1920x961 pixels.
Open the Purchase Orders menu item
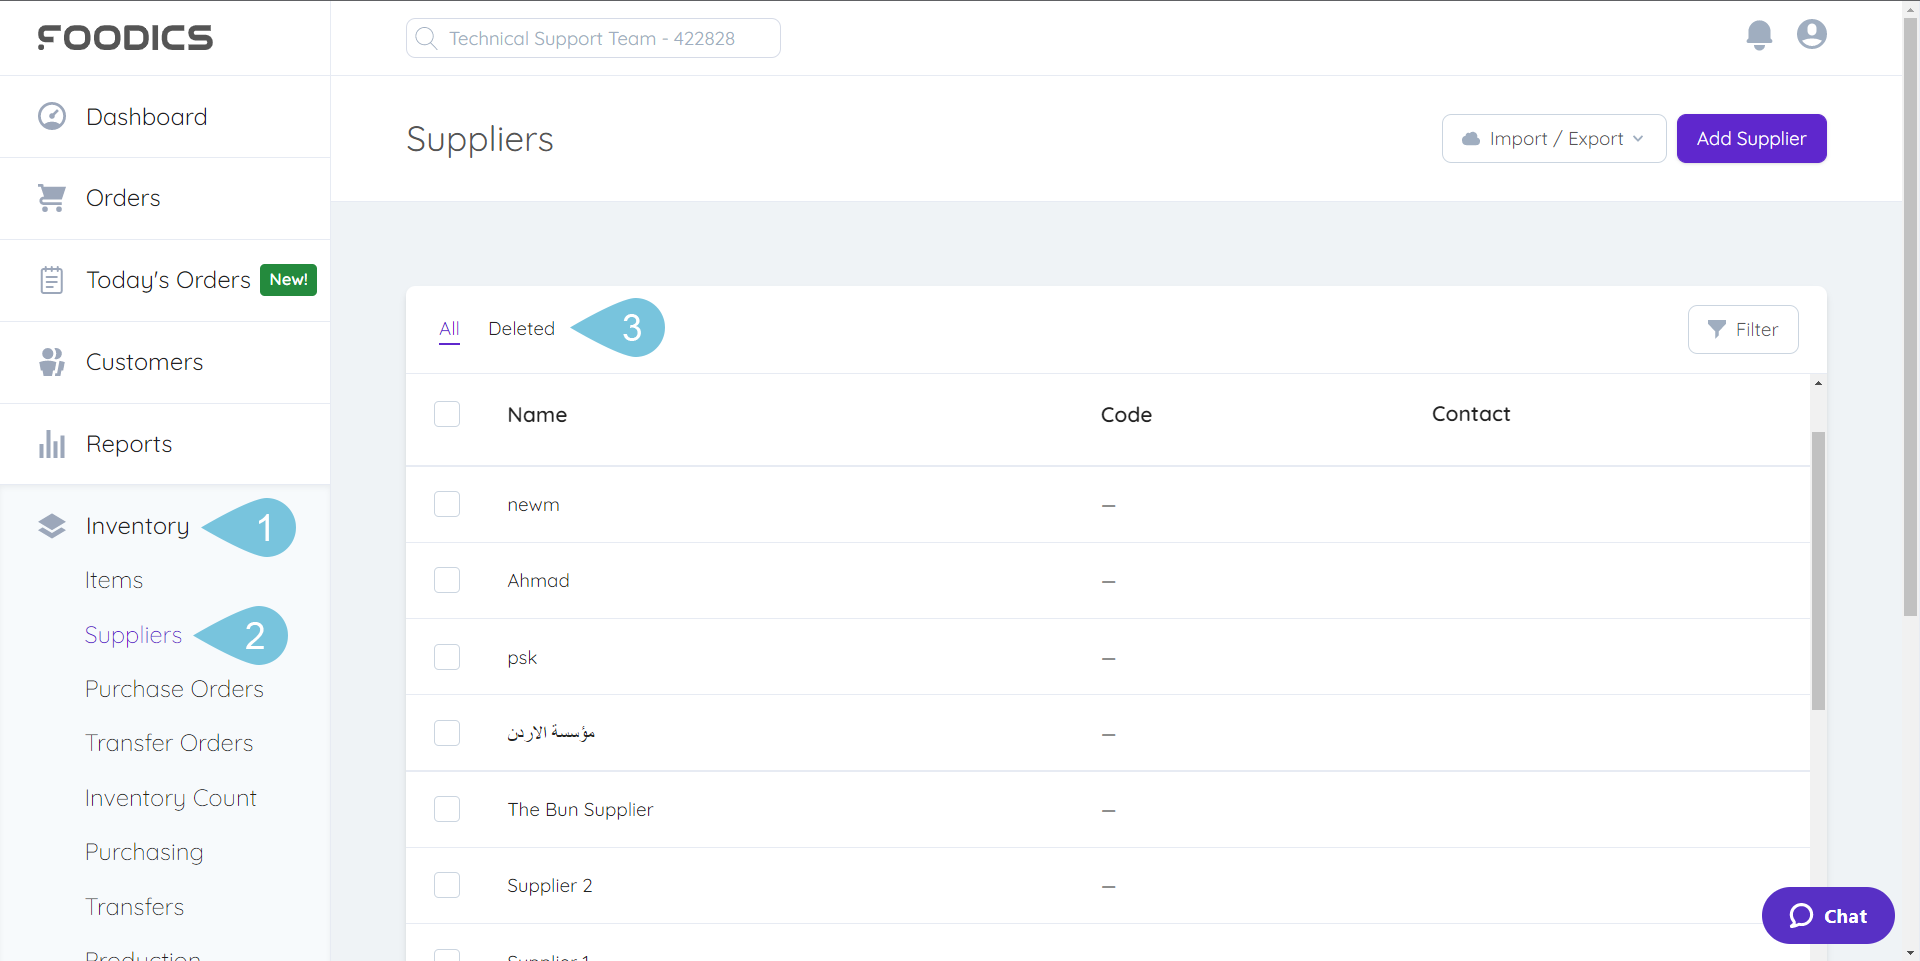[174, 688]
